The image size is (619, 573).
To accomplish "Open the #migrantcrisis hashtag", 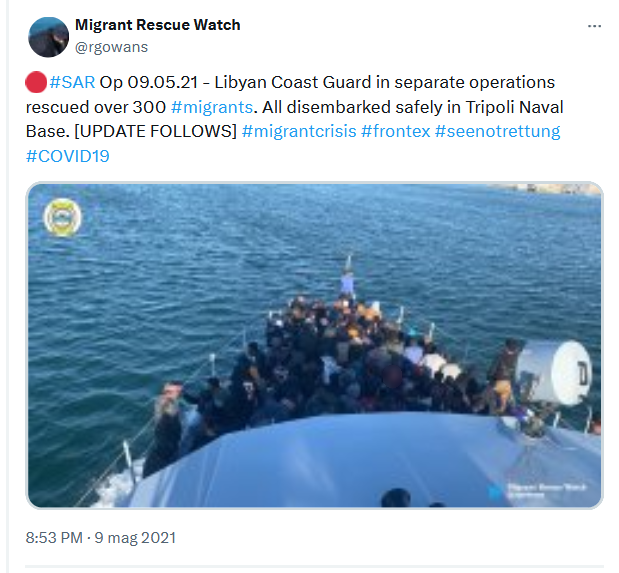I will [x=299, y=131].
